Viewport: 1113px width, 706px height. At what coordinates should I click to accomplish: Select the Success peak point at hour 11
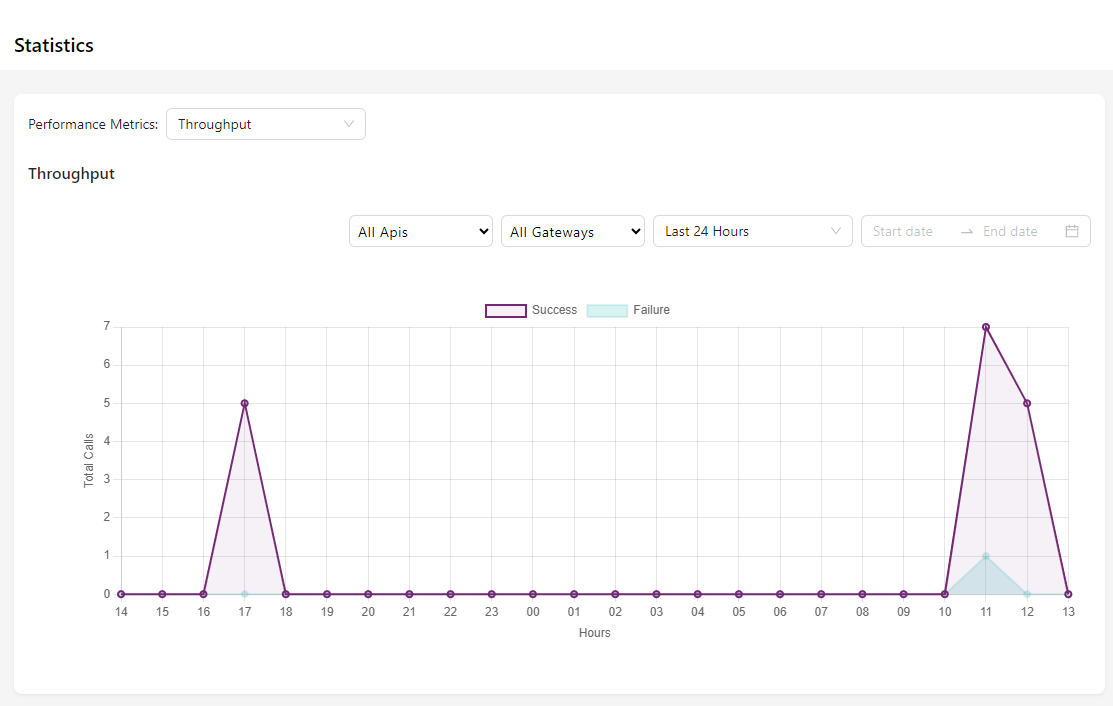click(x=986, y=327)
